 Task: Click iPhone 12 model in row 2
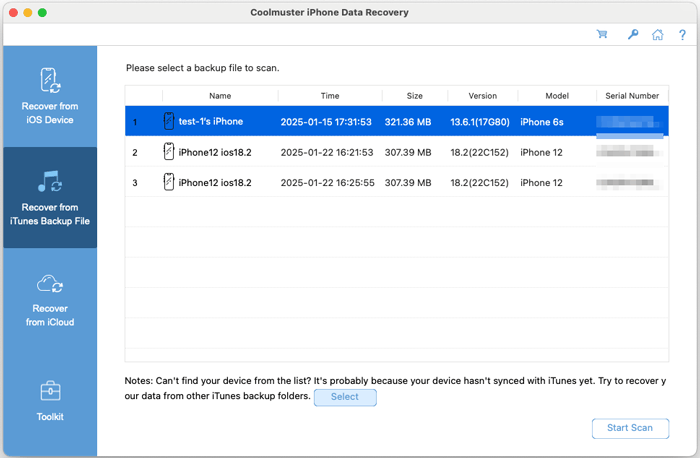click(x=541, y=152)
